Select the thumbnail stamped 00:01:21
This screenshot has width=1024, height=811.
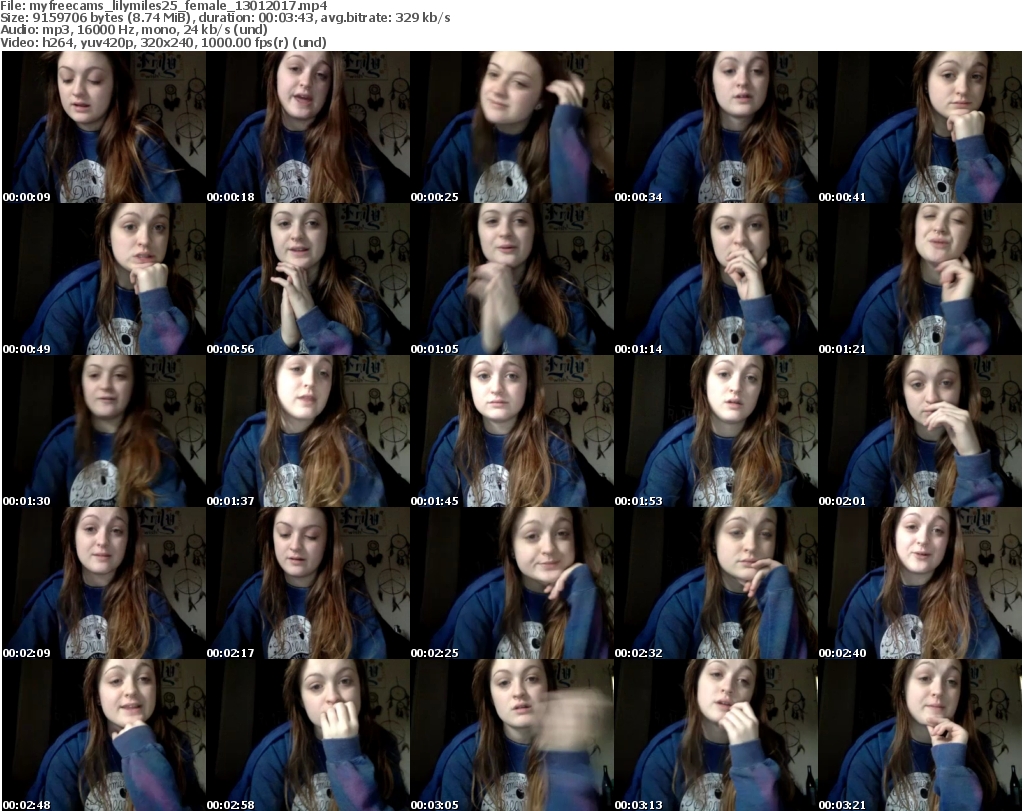(x=920, y=279)
